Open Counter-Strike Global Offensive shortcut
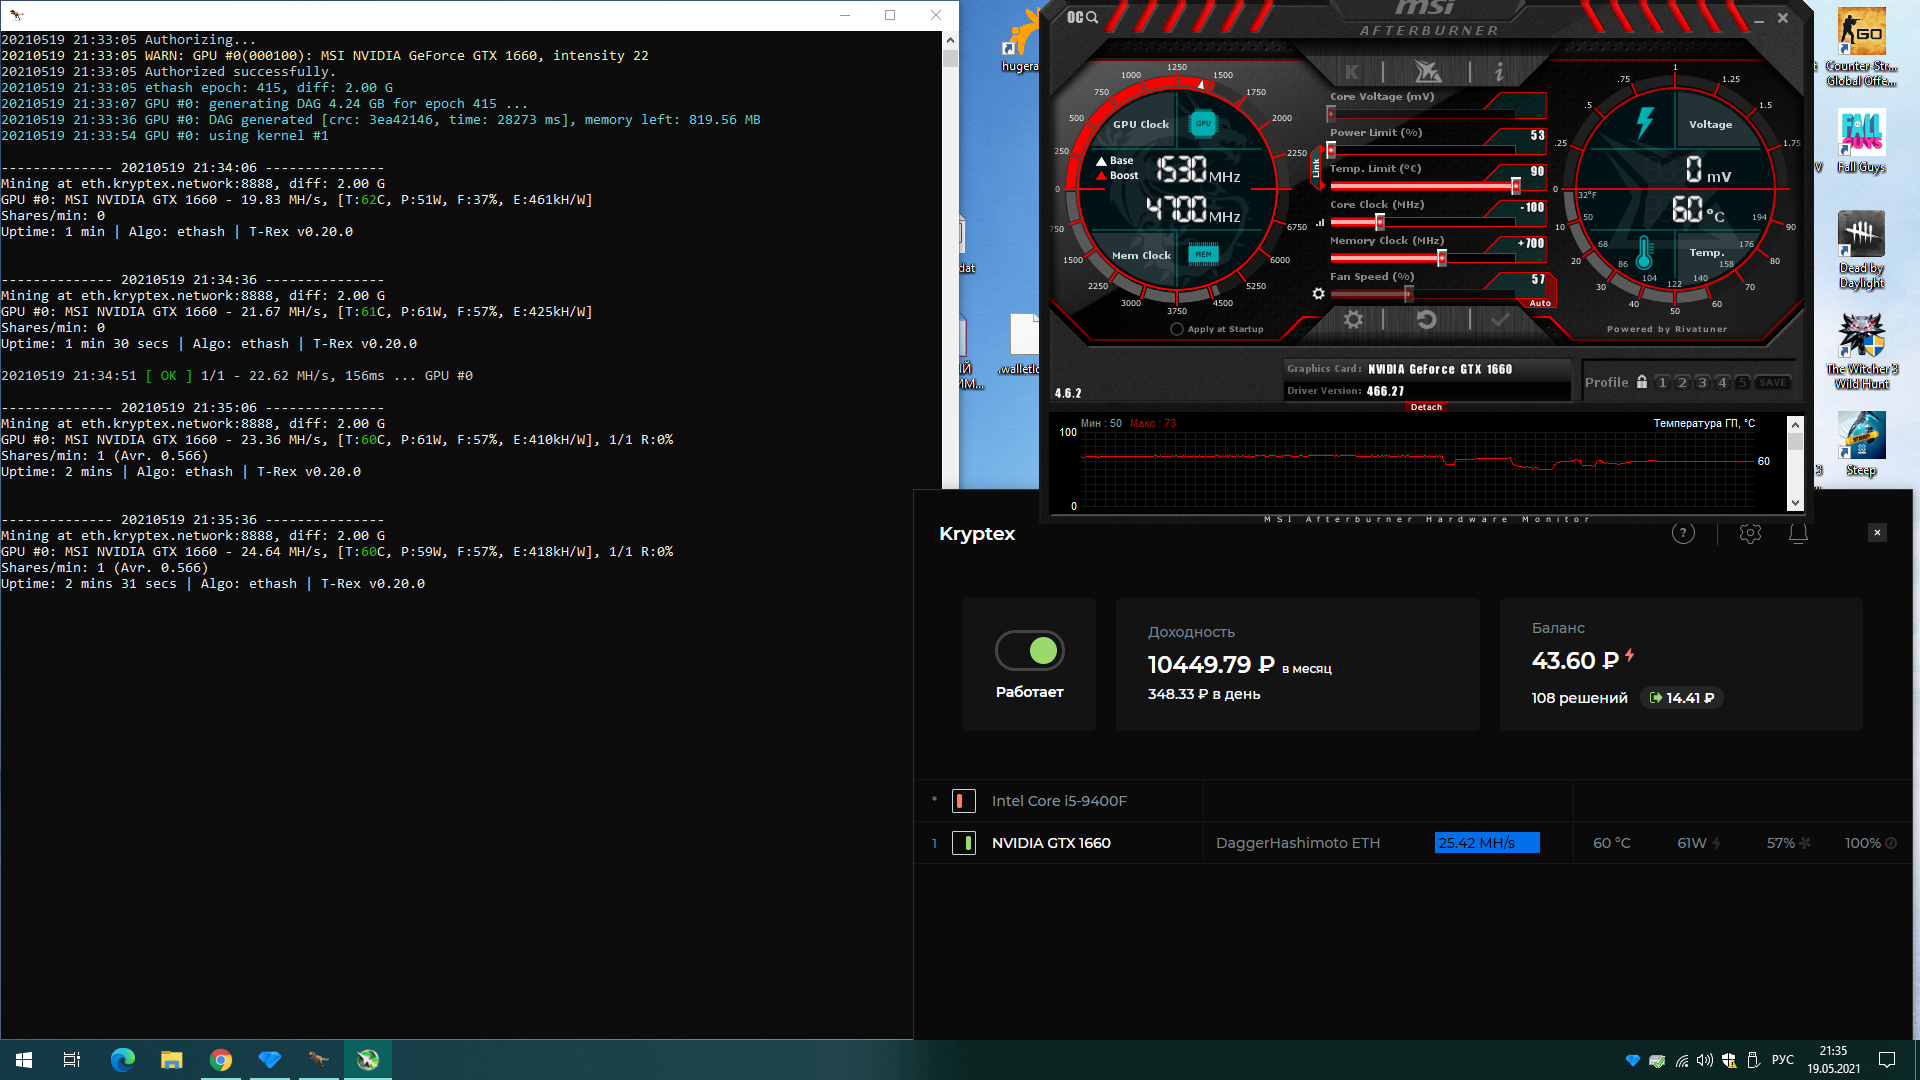This screenshot has height=1080, width=1920. 1861,46
